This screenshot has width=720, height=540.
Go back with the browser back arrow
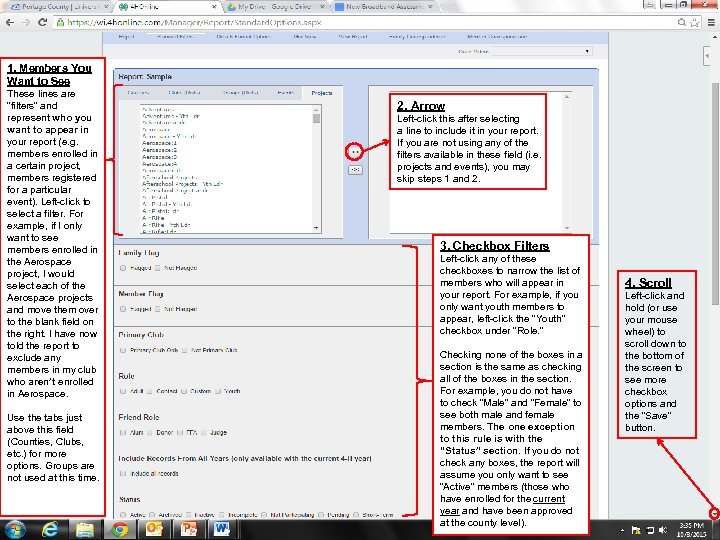[x=10, y=22]
